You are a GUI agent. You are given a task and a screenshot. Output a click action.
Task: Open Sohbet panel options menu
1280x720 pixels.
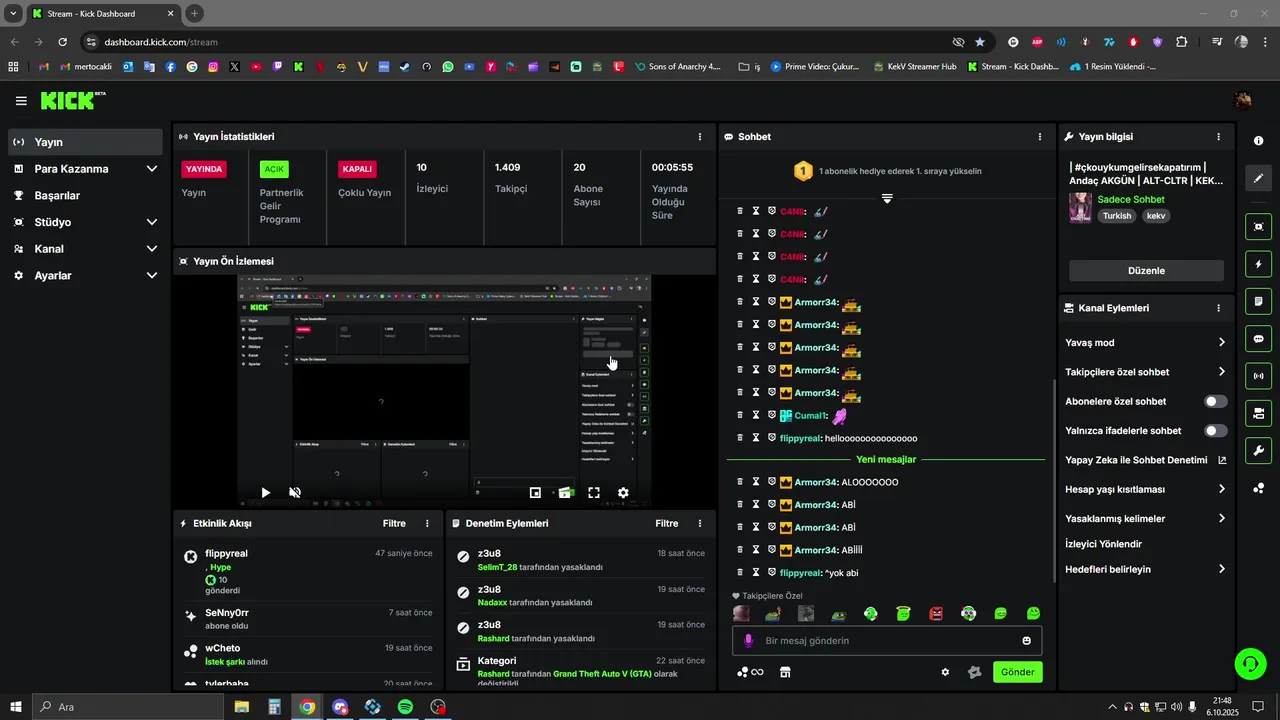click(1040, 136)
